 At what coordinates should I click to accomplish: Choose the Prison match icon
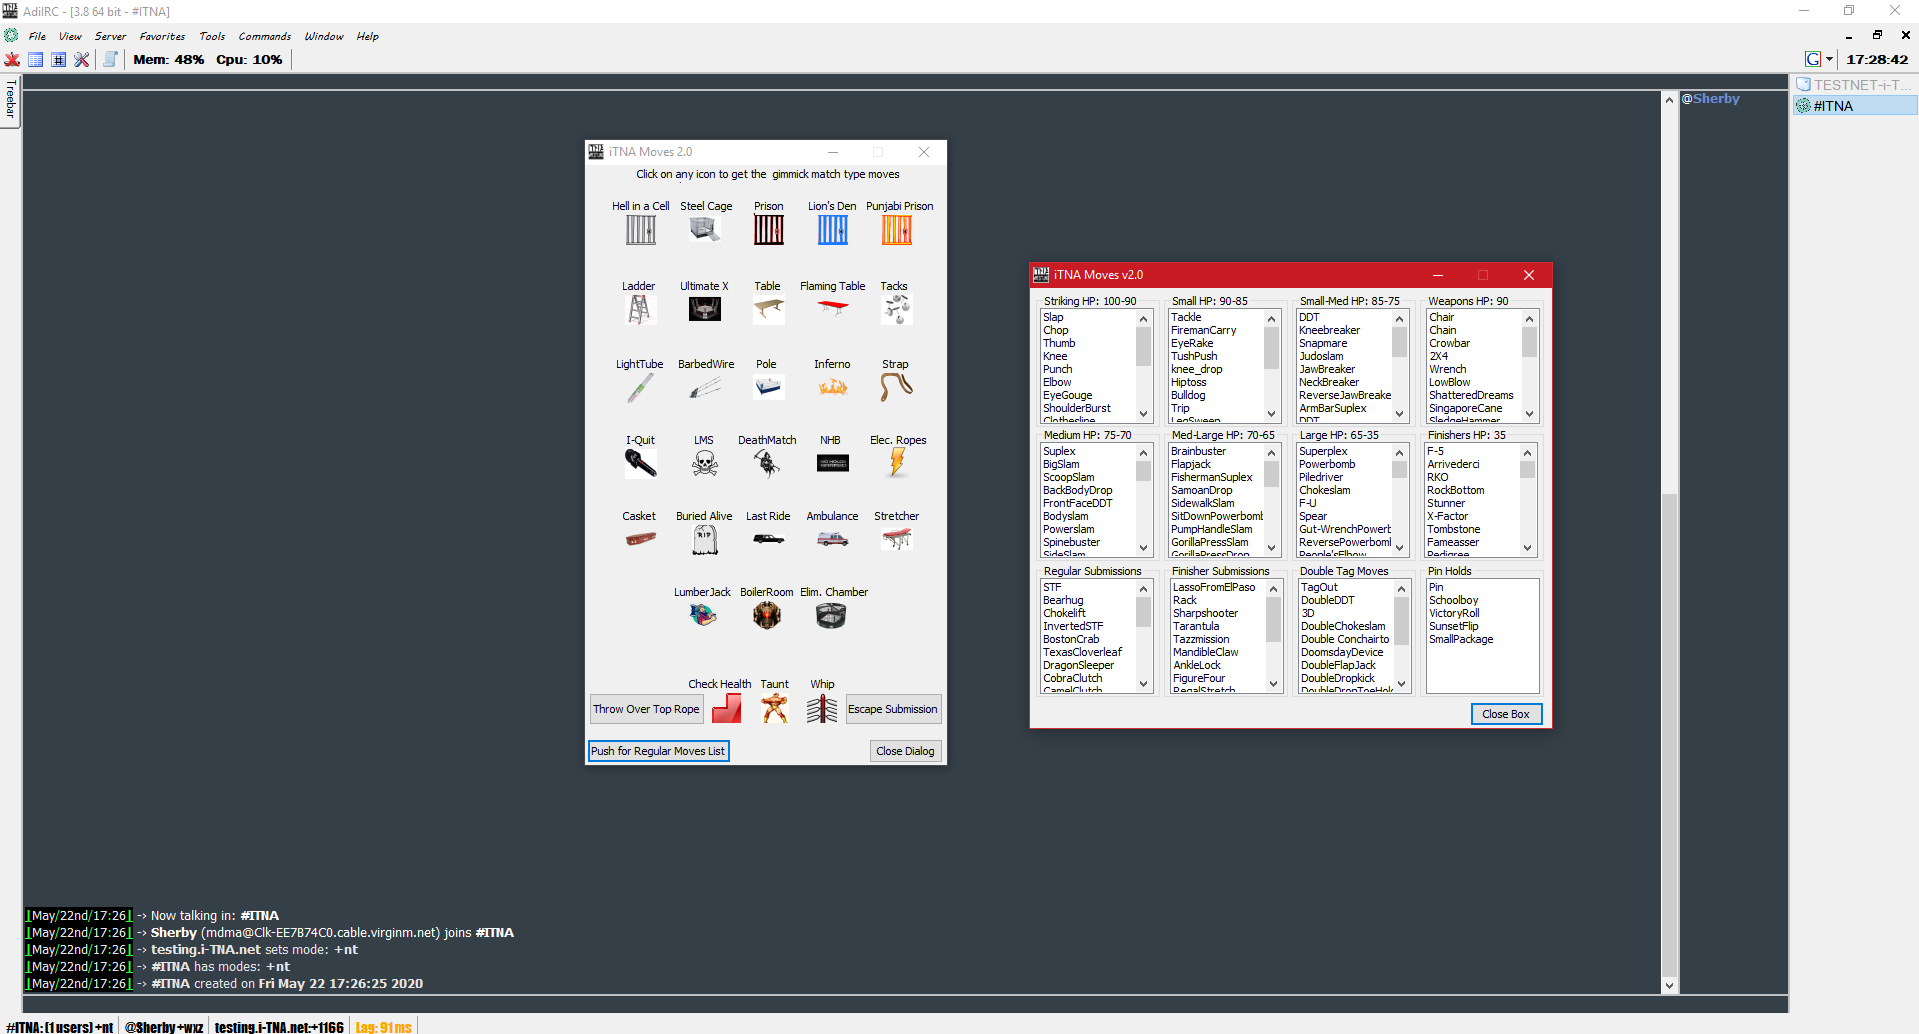(769, 230)
